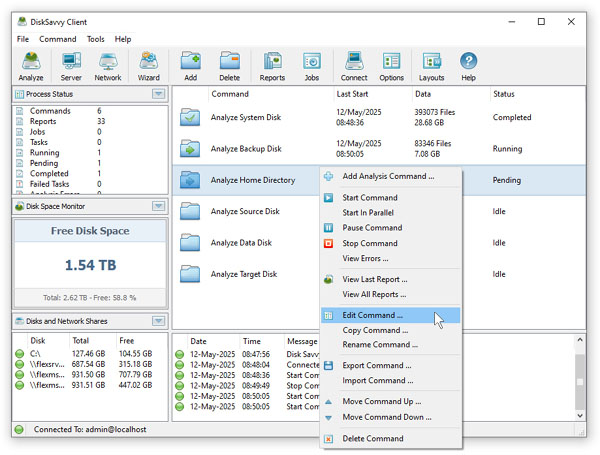
Task: Click the Running status of Backup Disk
Action: [x=507, y=149]
